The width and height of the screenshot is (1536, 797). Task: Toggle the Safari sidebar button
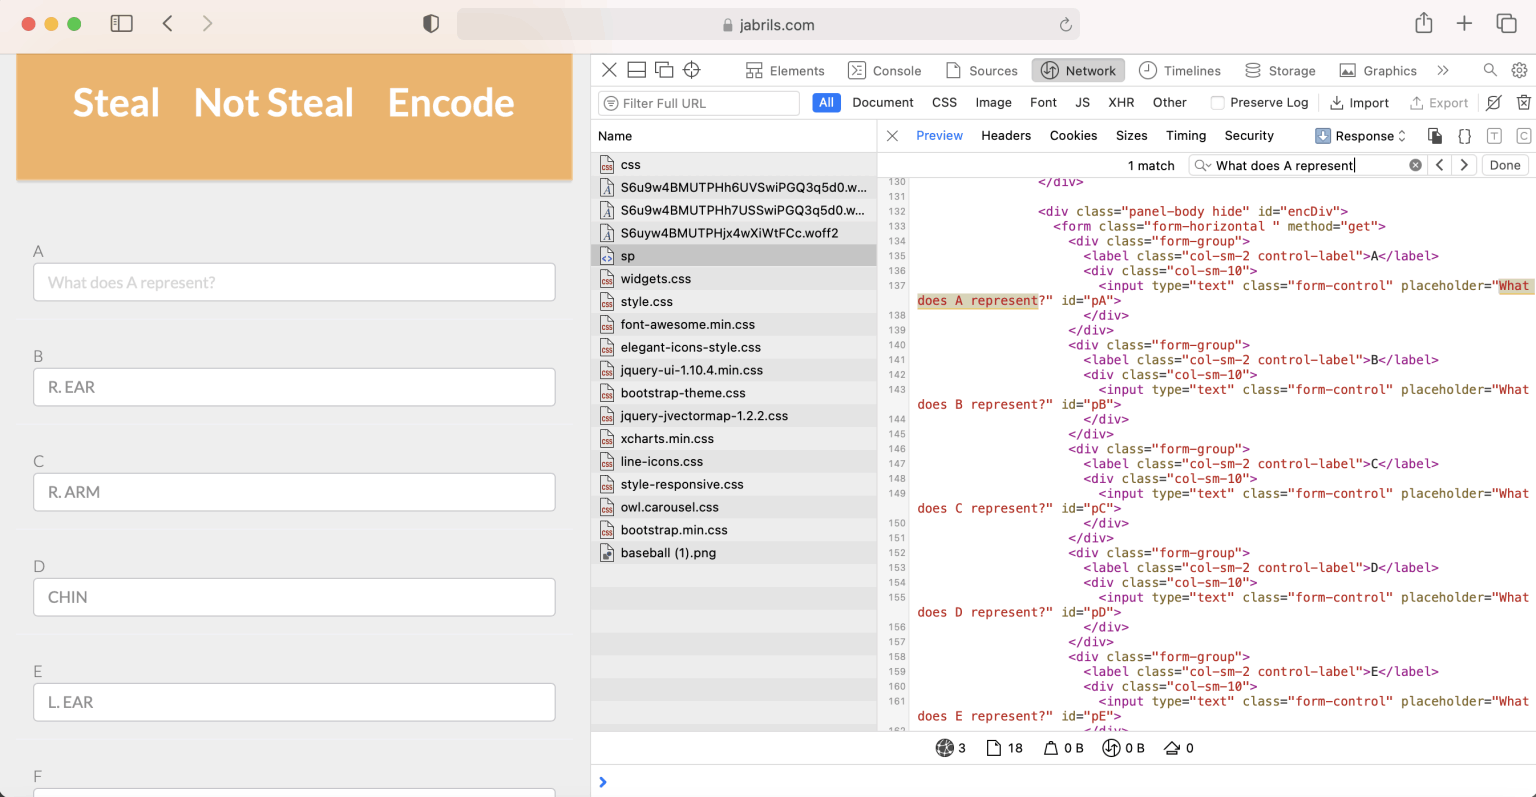click(x=121, y=24)
